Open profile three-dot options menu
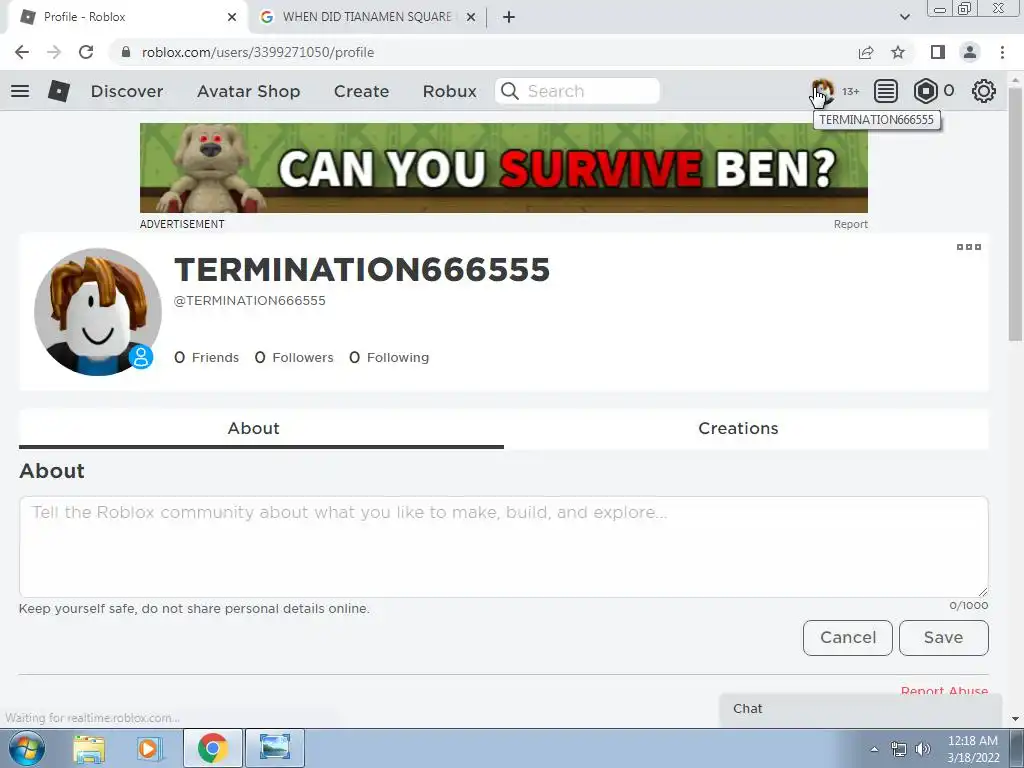Screen dimensions: 1024x768 tap(968, 247)
